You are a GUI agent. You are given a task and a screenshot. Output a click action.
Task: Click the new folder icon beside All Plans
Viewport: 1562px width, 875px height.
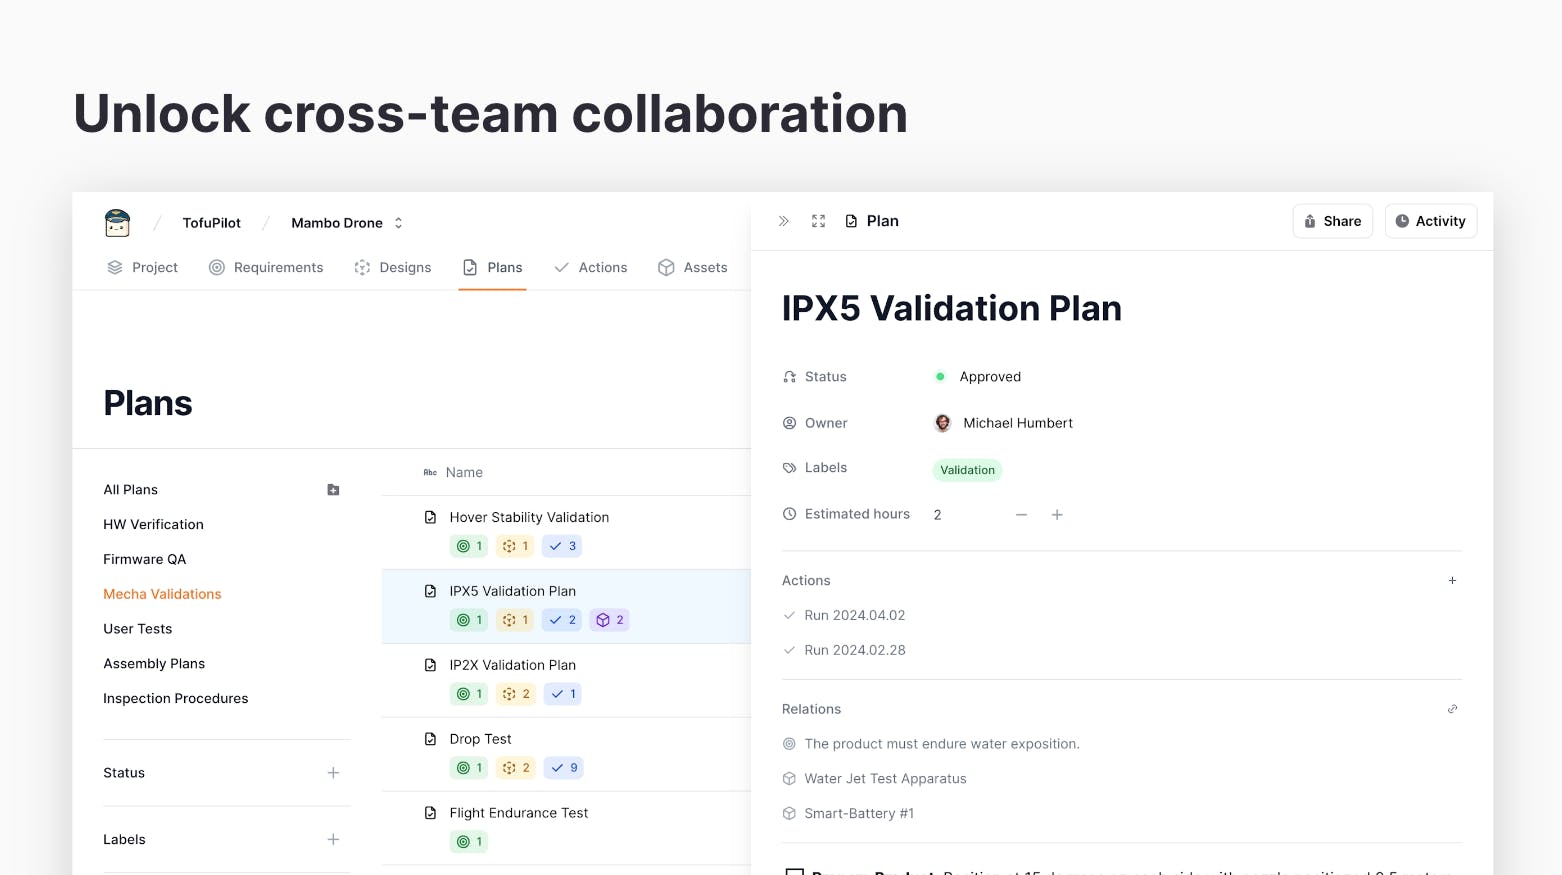pos(333,489)
